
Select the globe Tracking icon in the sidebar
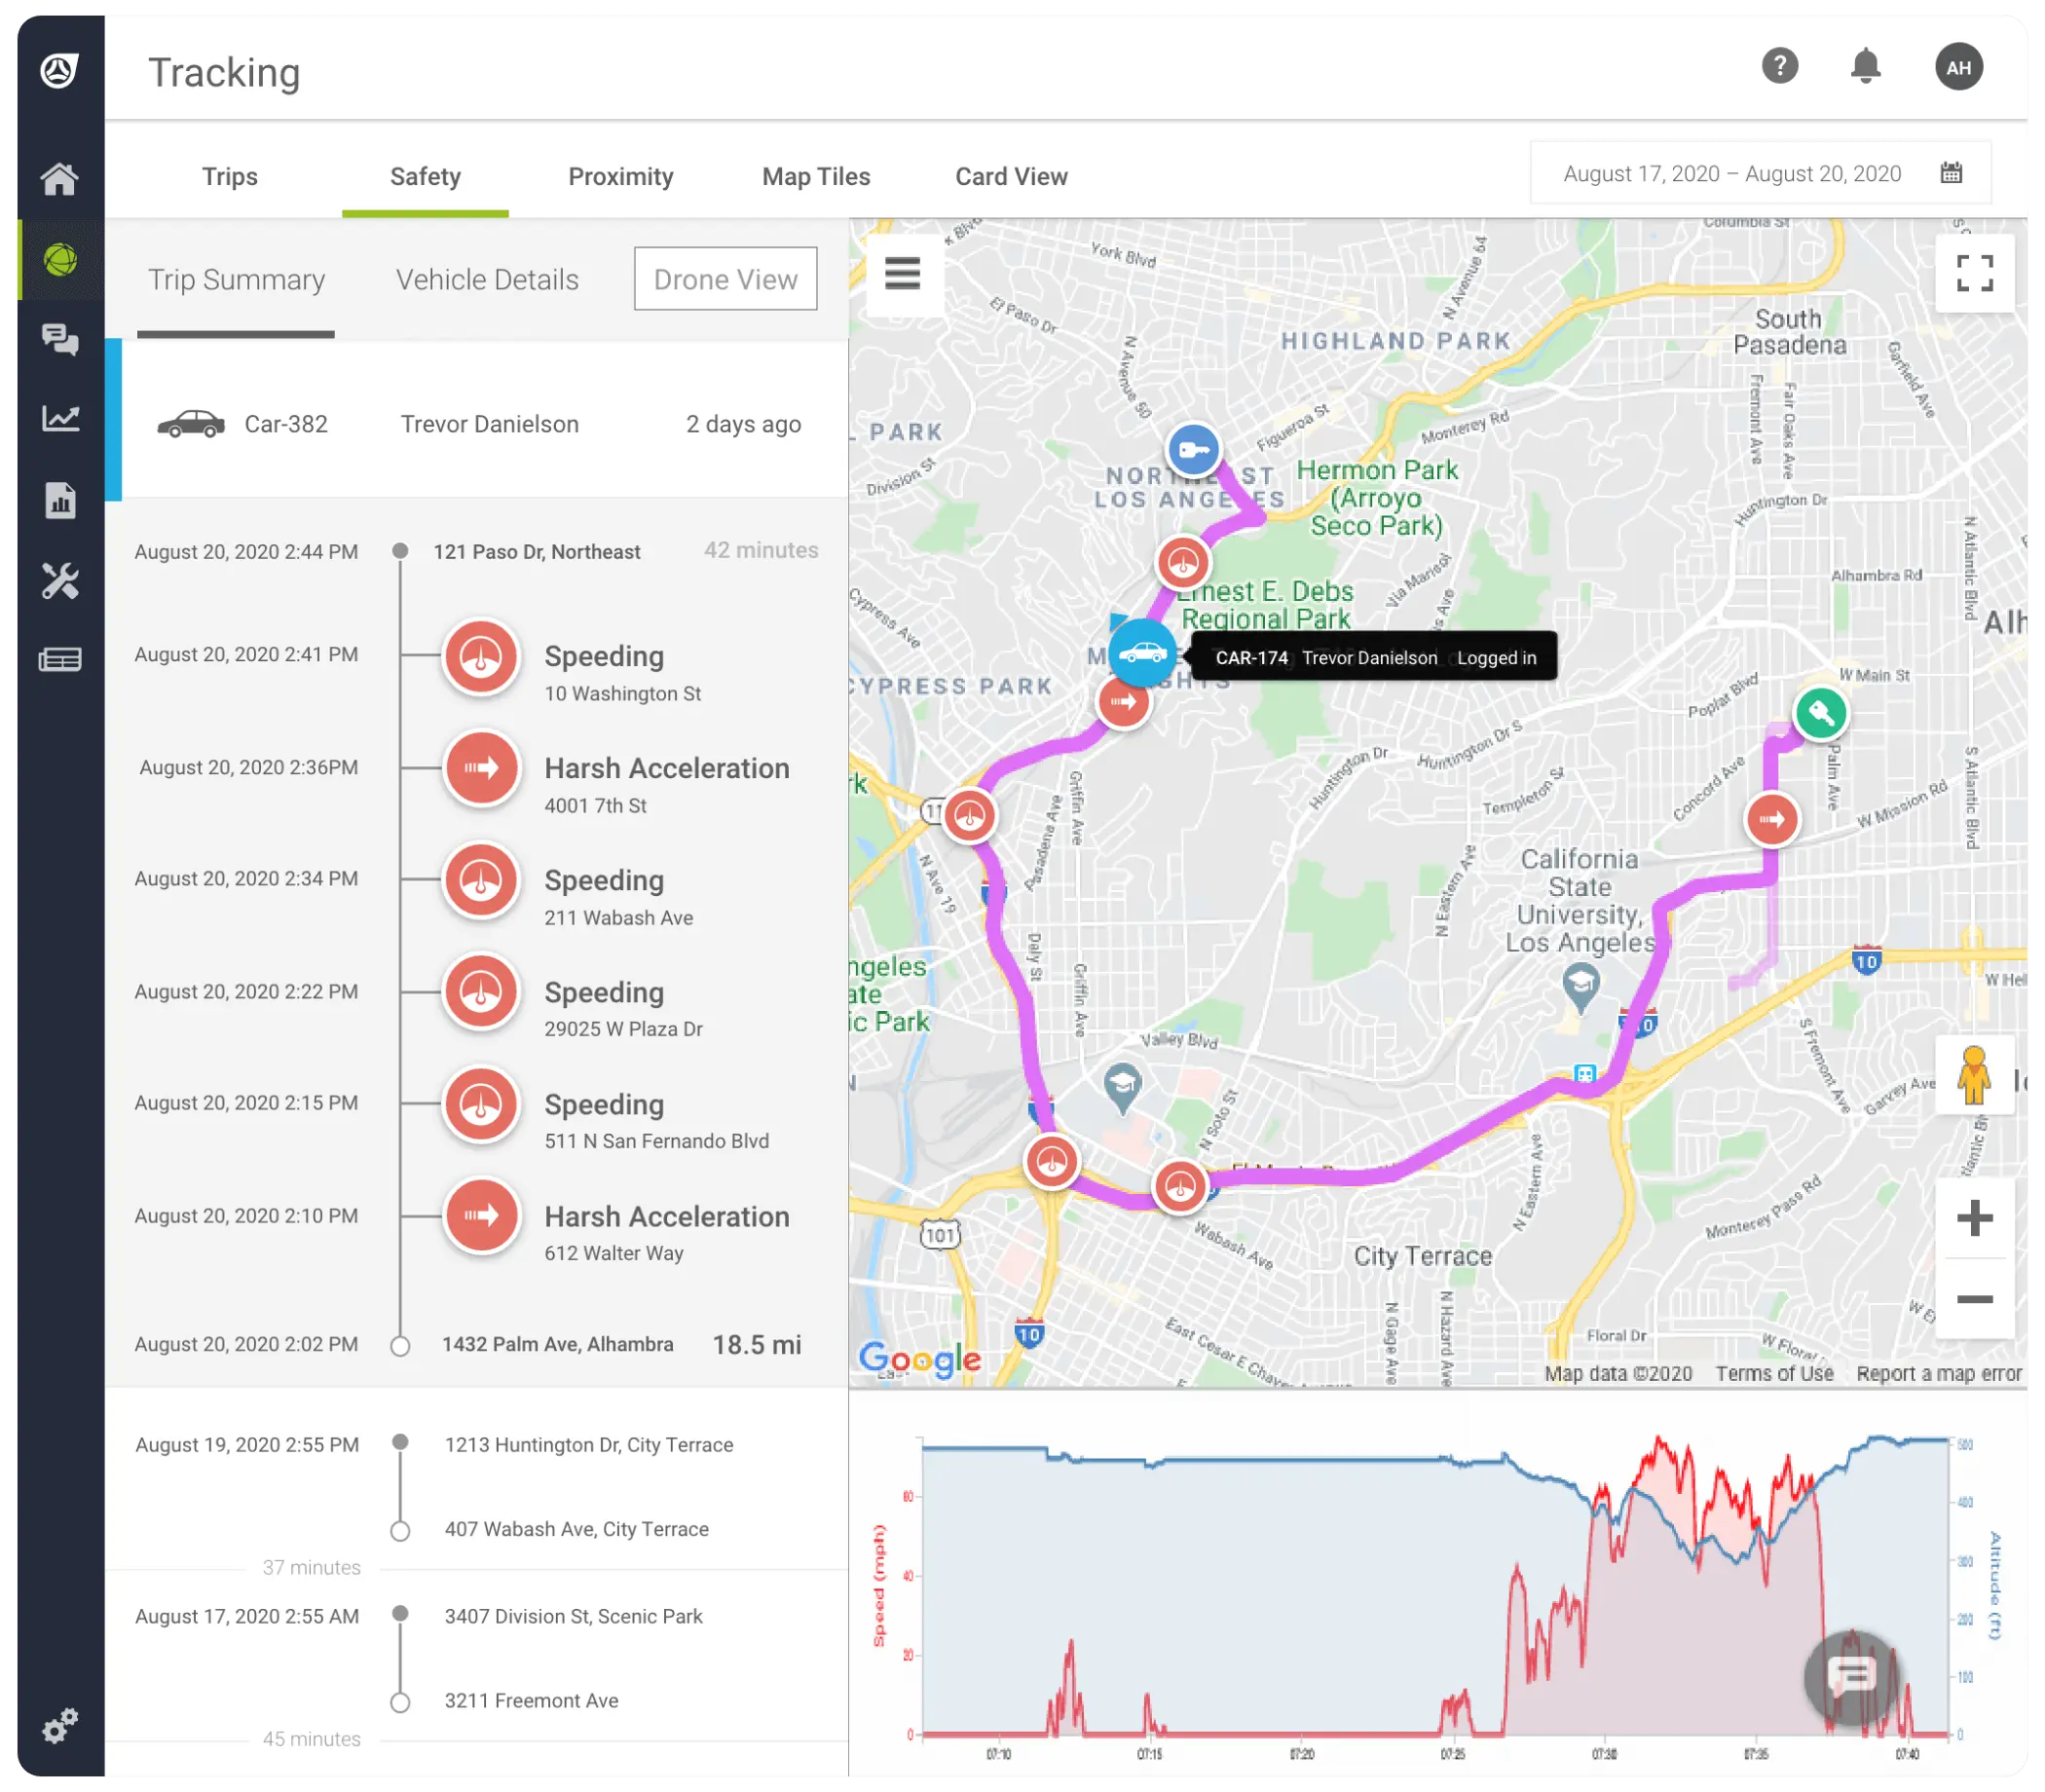[x=60, y=260]
